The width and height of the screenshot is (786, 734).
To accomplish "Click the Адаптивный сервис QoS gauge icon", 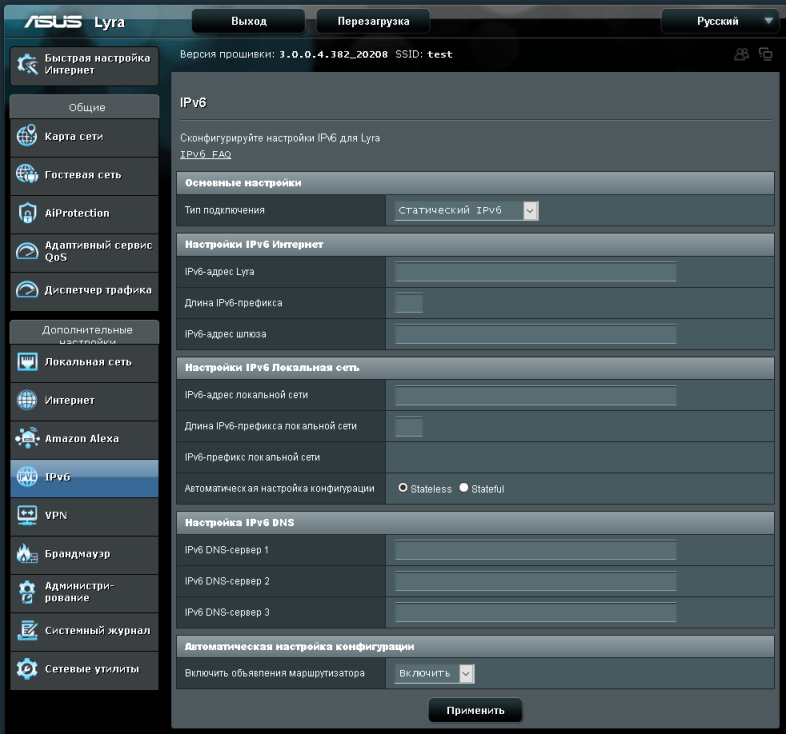I will [x=27, y=251].
